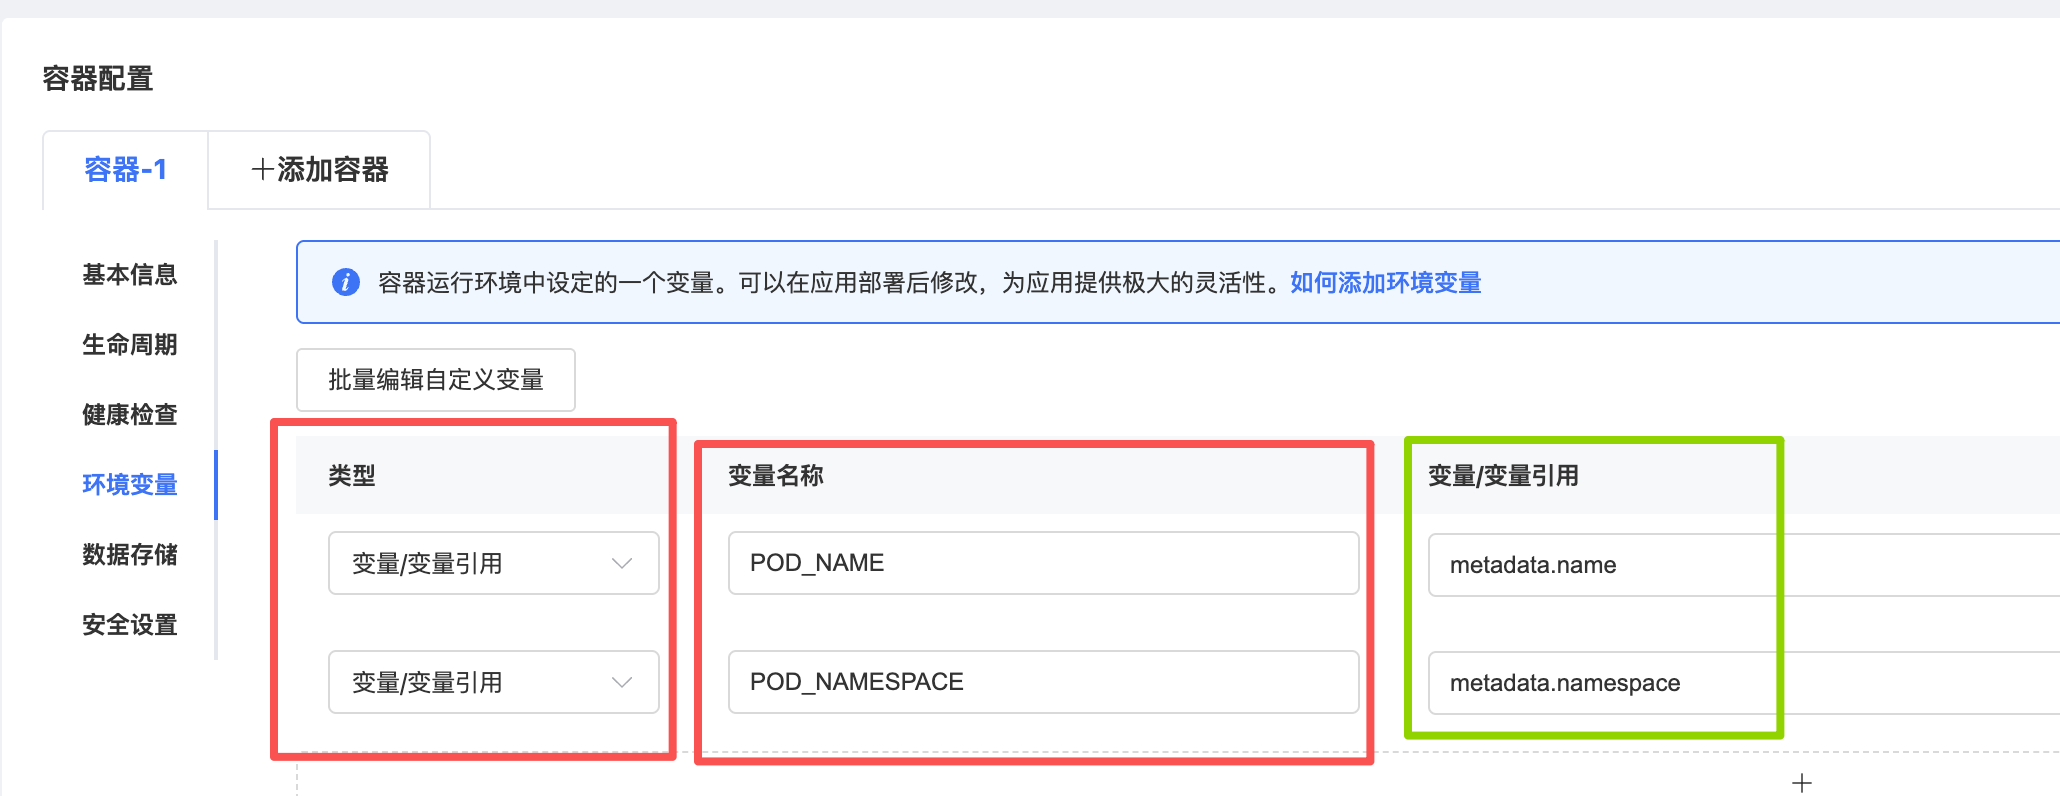Open the 健康检查 section
The height and width of the screenshot is (796, 2060).
tap(129, 415)
